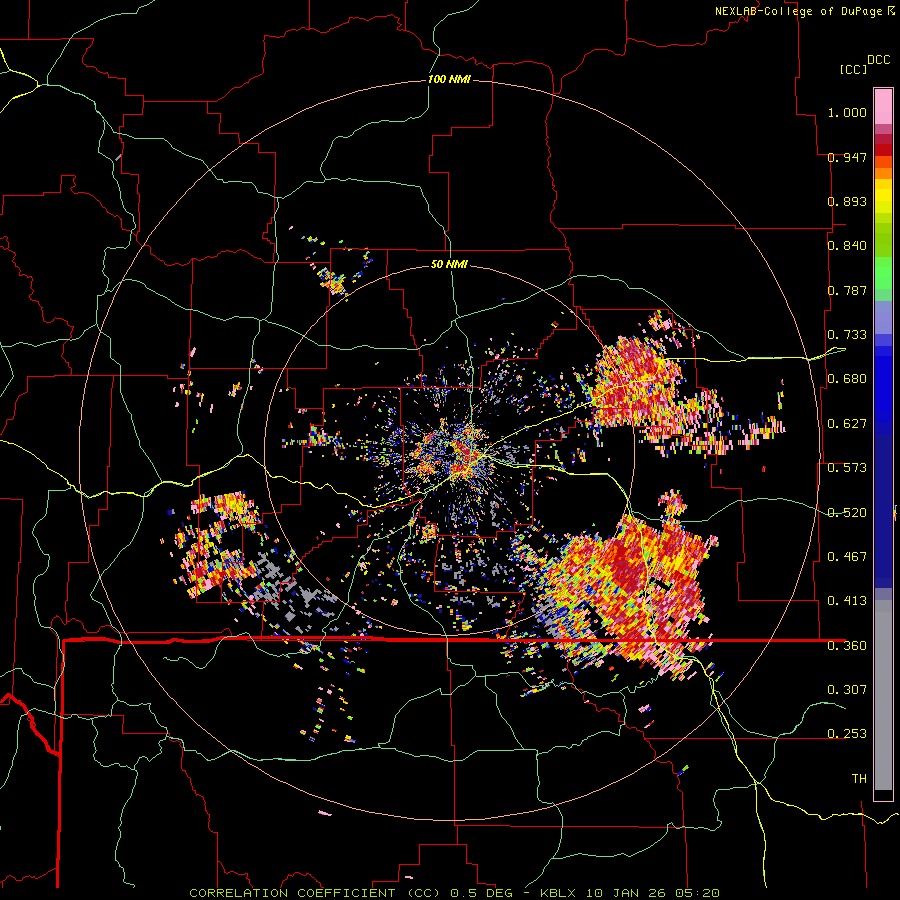Click the 0.360 legend value
This screenshot has height=900, width=900.
point(847,646)
